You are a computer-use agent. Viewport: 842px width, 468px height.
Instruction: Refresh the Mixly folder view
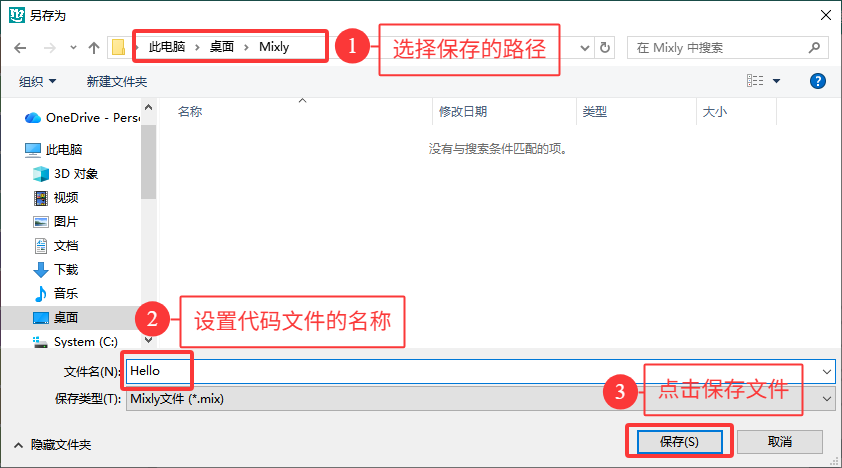click(x=605, y=48)
